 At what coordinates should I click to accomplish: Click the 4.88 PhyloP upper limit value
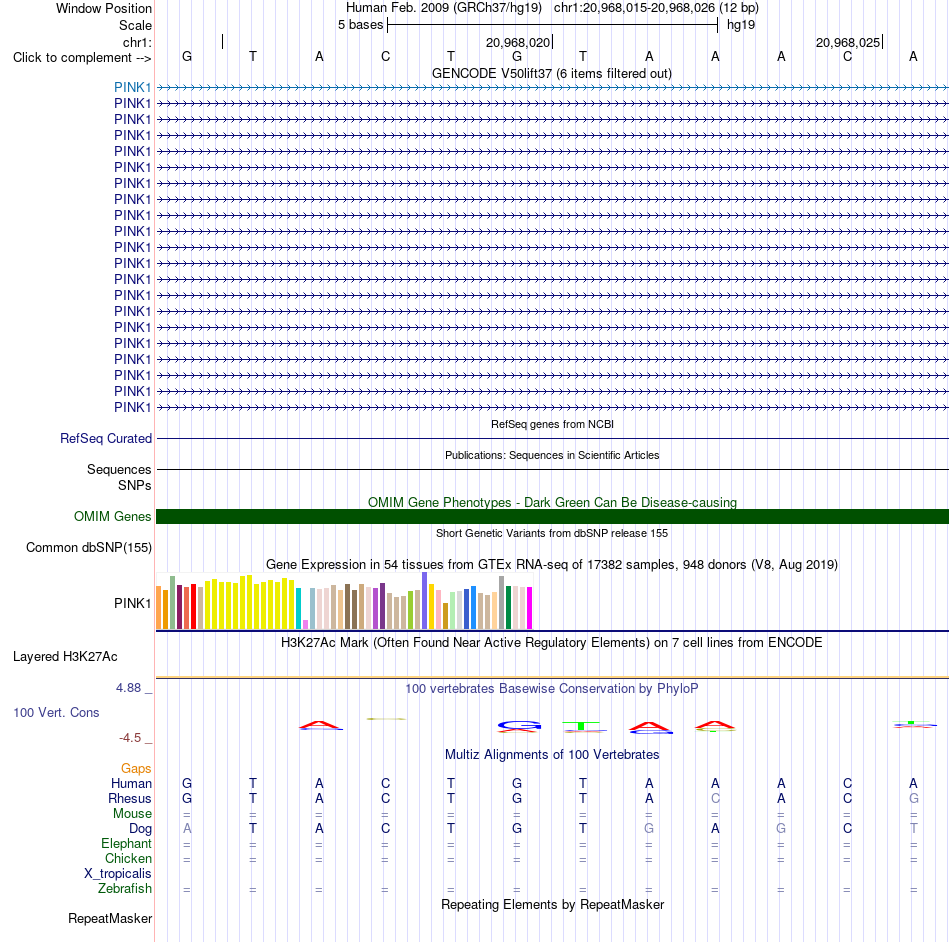tap(128, 688)
